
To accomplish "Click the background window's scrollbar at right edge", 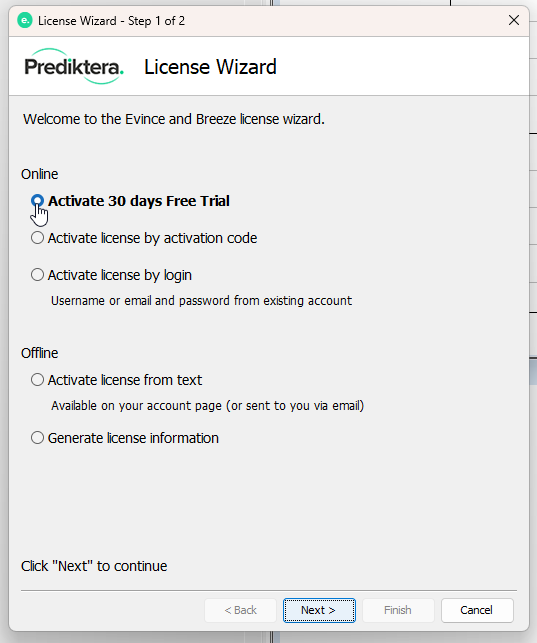I will pos(533,371).
